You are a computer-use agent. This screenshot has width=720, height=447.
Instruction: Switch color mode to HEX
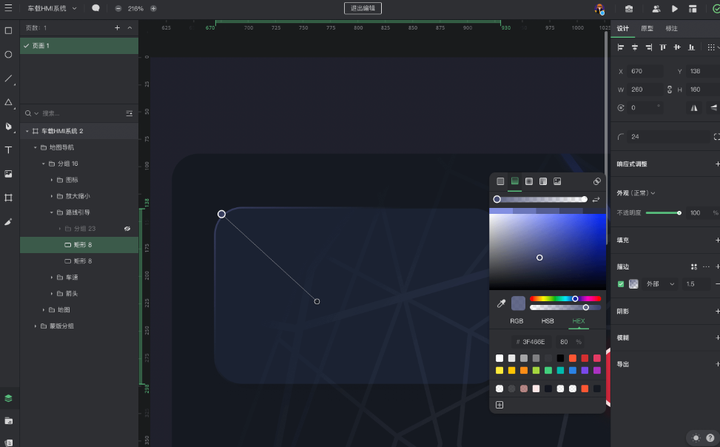[x=579, y=321]
